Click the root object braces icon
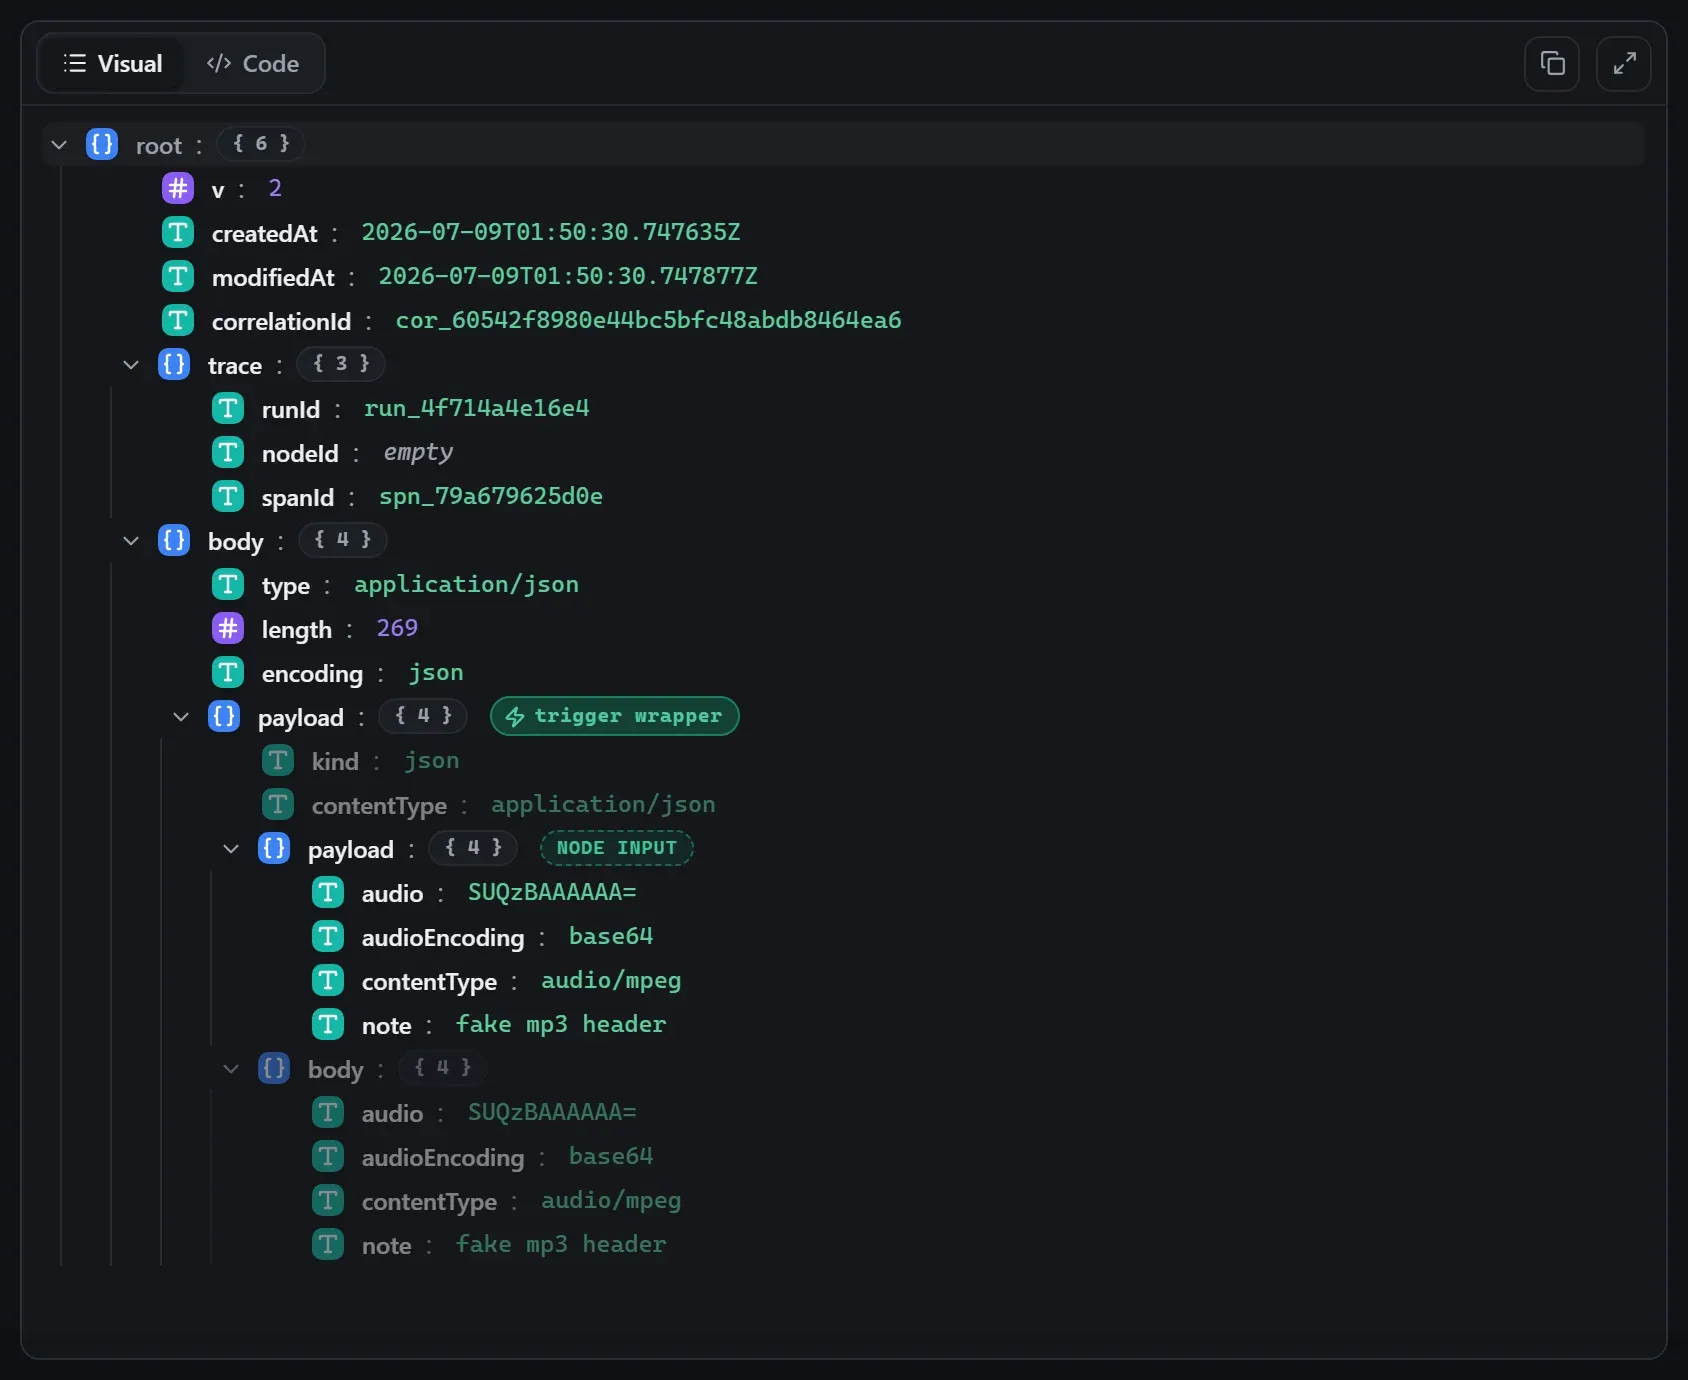1688x1380 pixels. (x=102, y=144)
